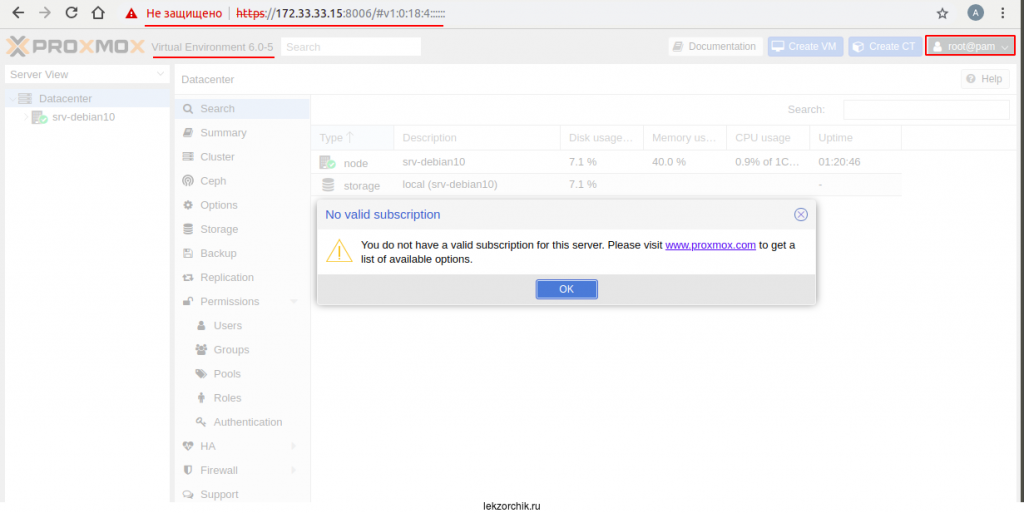
Task: Click OK in the subscription dialog
Action: point(566,289)
